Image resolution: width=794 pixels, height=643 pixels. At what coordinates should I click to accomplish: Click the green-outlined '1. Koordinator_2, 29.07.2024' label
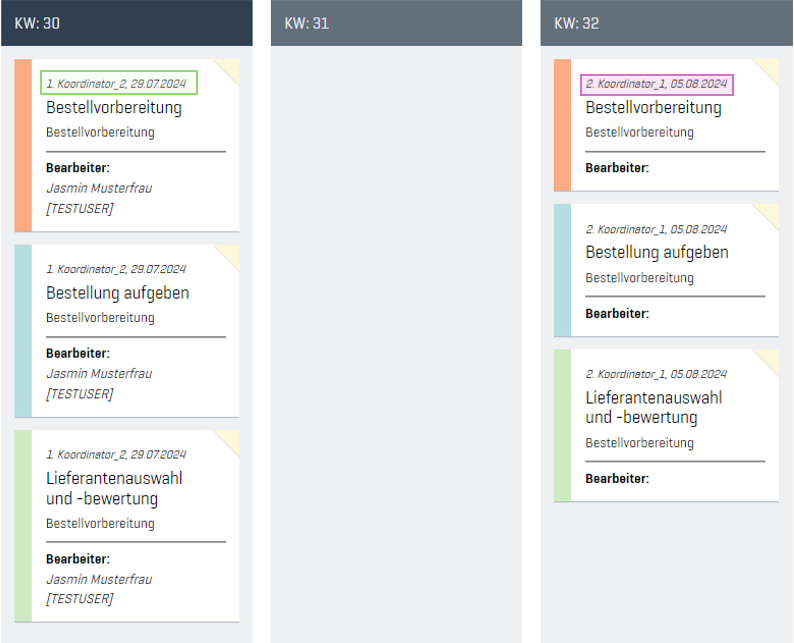pos(118,83)
